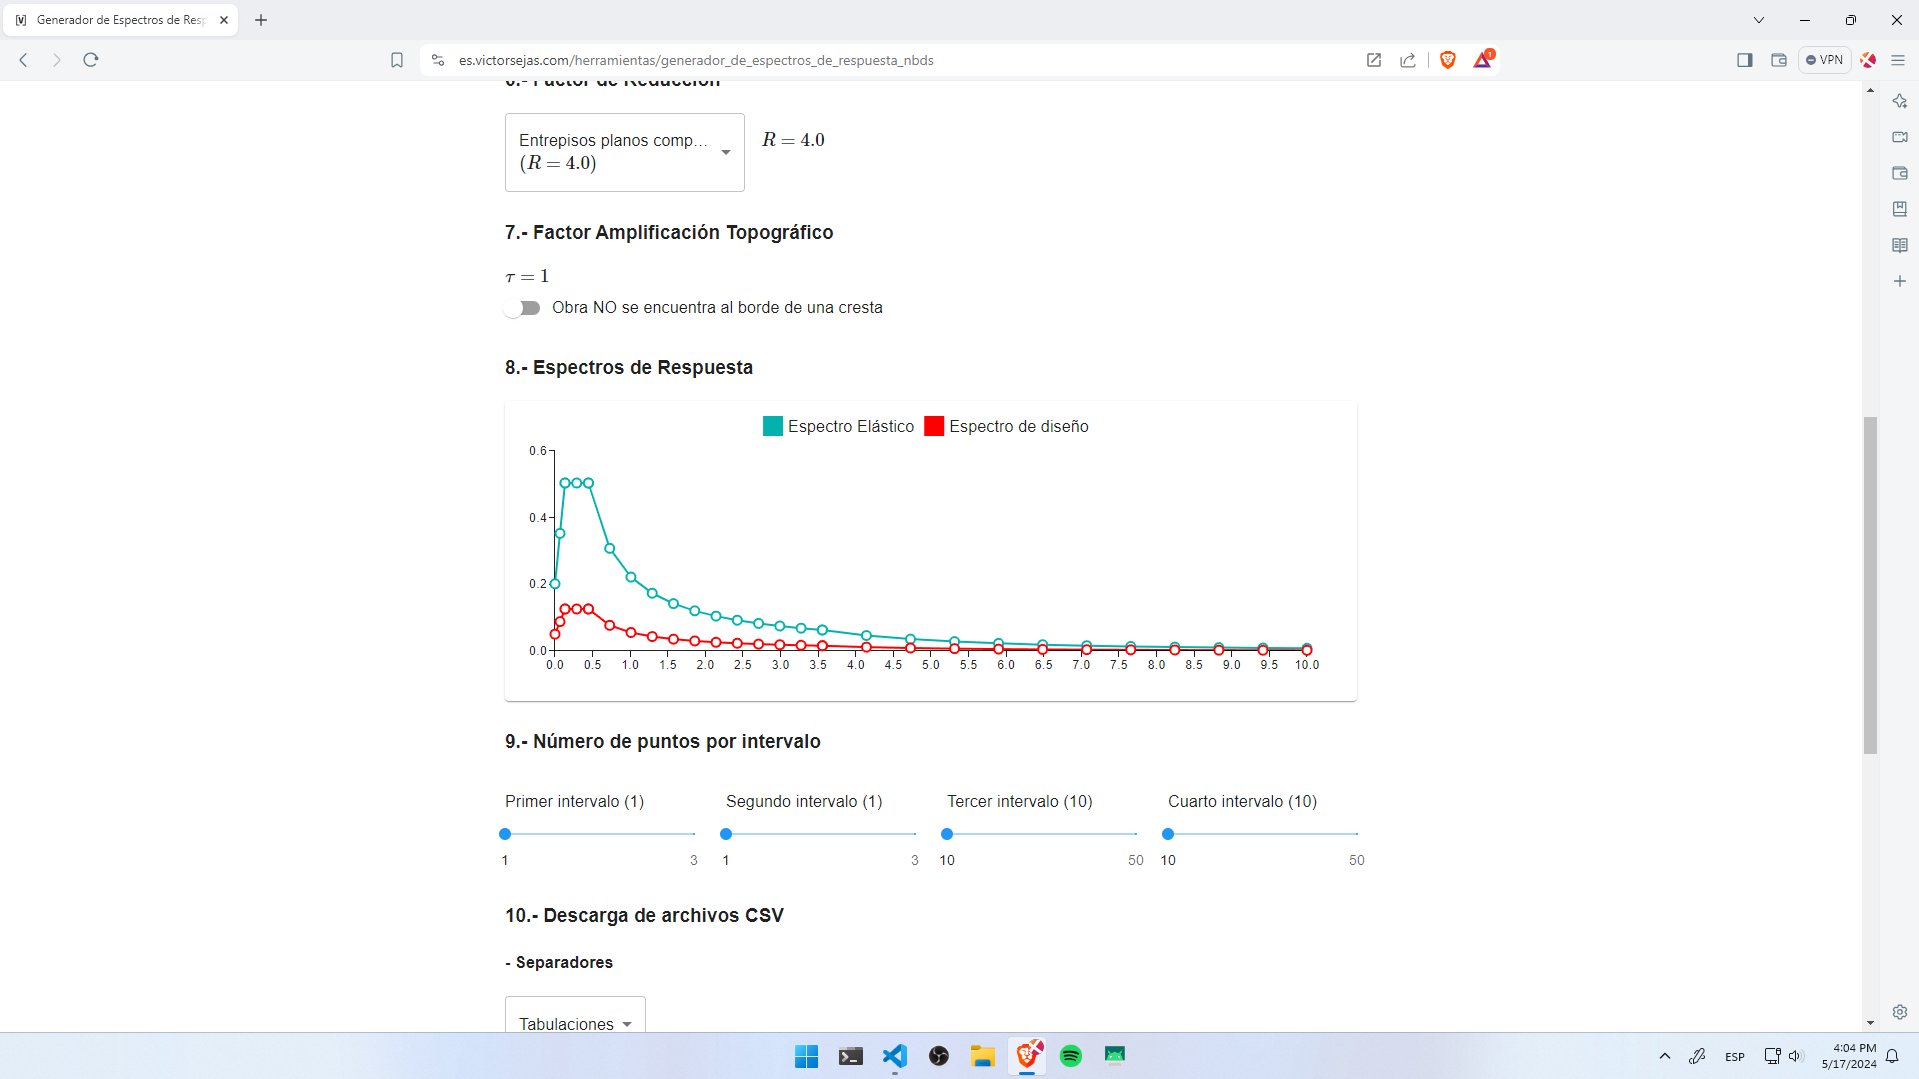
Task: Open the Tabulaciones separator dropdown
Action: 574,1023
